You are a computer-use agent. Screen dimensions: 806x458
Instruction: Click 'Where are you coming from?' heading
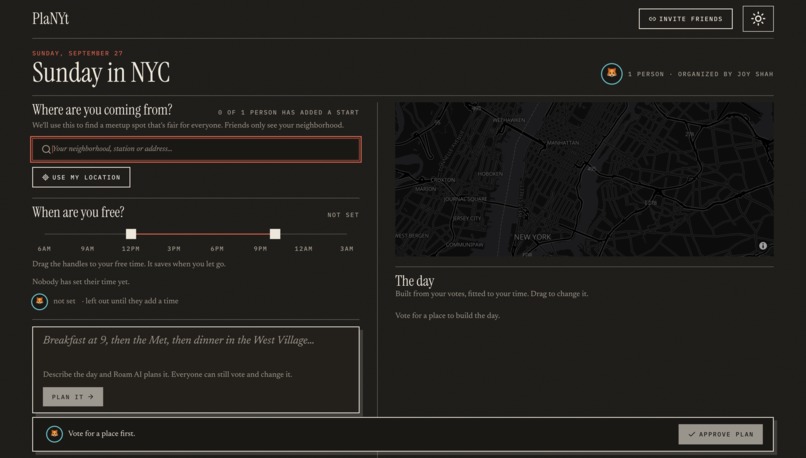coord(102,110)
